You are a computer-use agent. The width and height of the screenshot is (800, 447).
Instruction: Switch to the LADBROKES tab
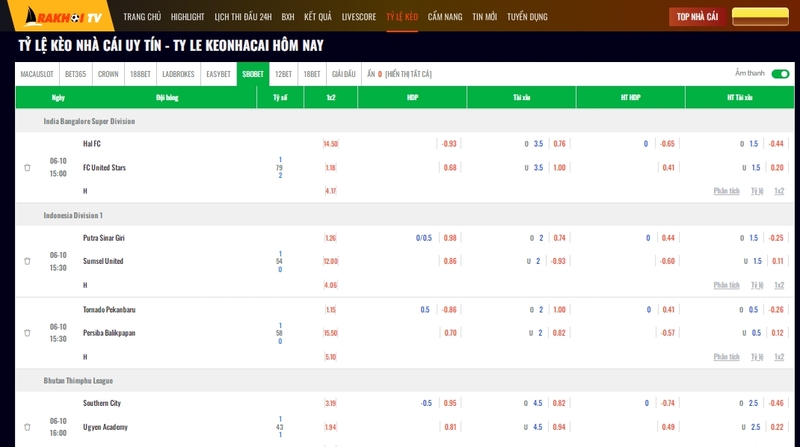tap(178, 74)
